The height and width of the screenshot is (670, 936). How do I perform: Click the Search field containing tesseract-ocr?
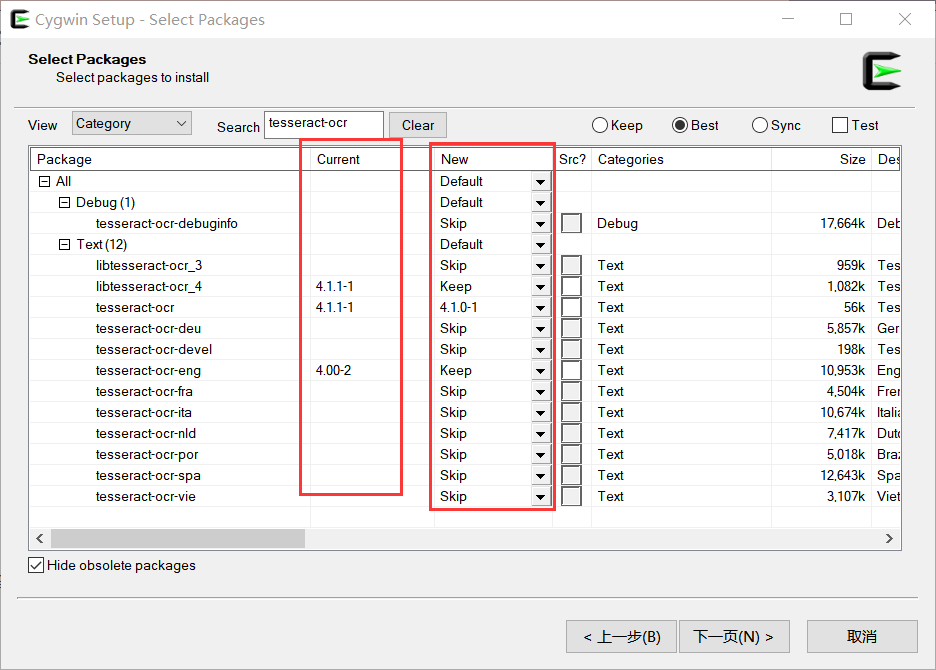coord(324,124)
